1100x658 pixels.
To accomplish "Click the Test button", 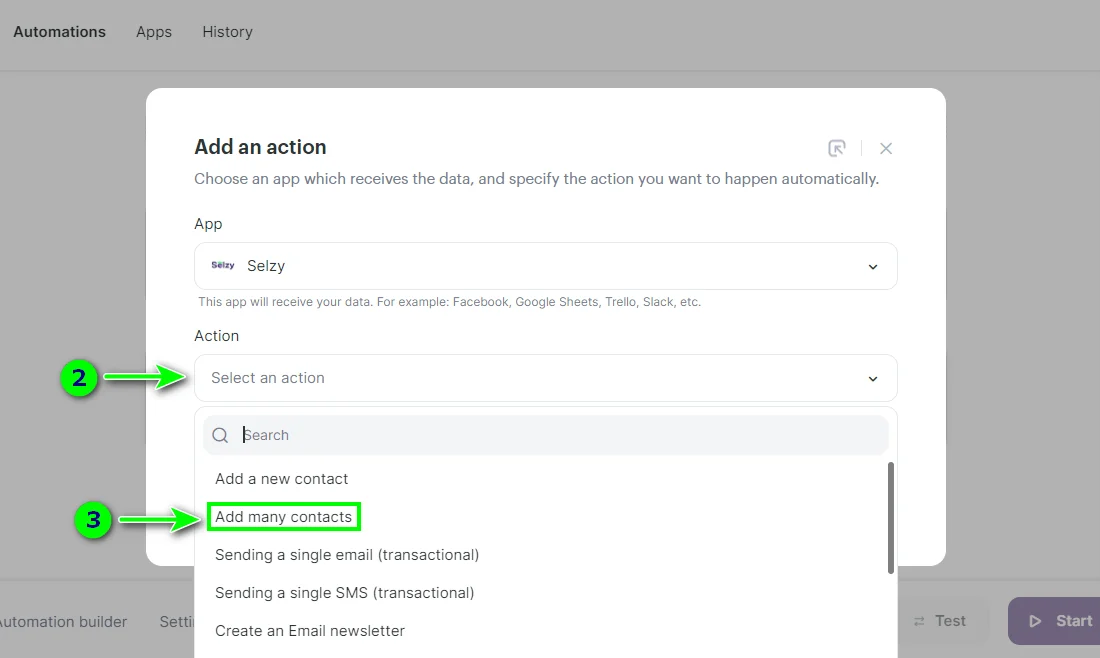I will tap(943, 621).
